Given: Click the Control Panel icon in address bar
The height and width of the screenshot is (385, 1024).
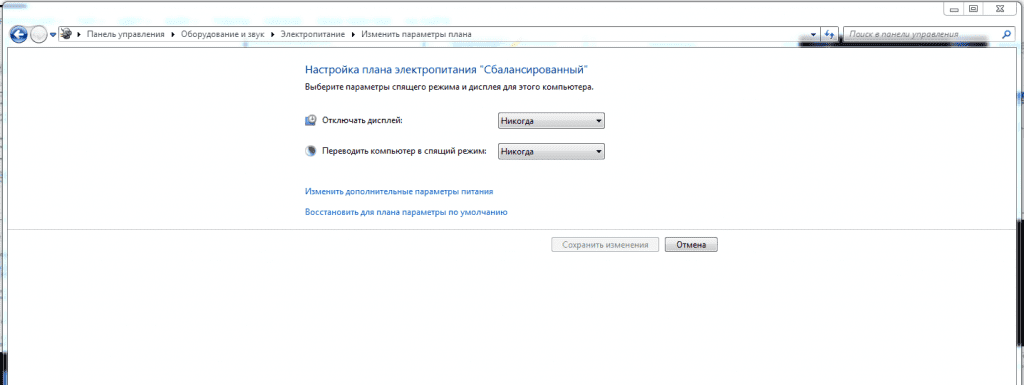Looking at the screenshot, I should coord(67,34).
